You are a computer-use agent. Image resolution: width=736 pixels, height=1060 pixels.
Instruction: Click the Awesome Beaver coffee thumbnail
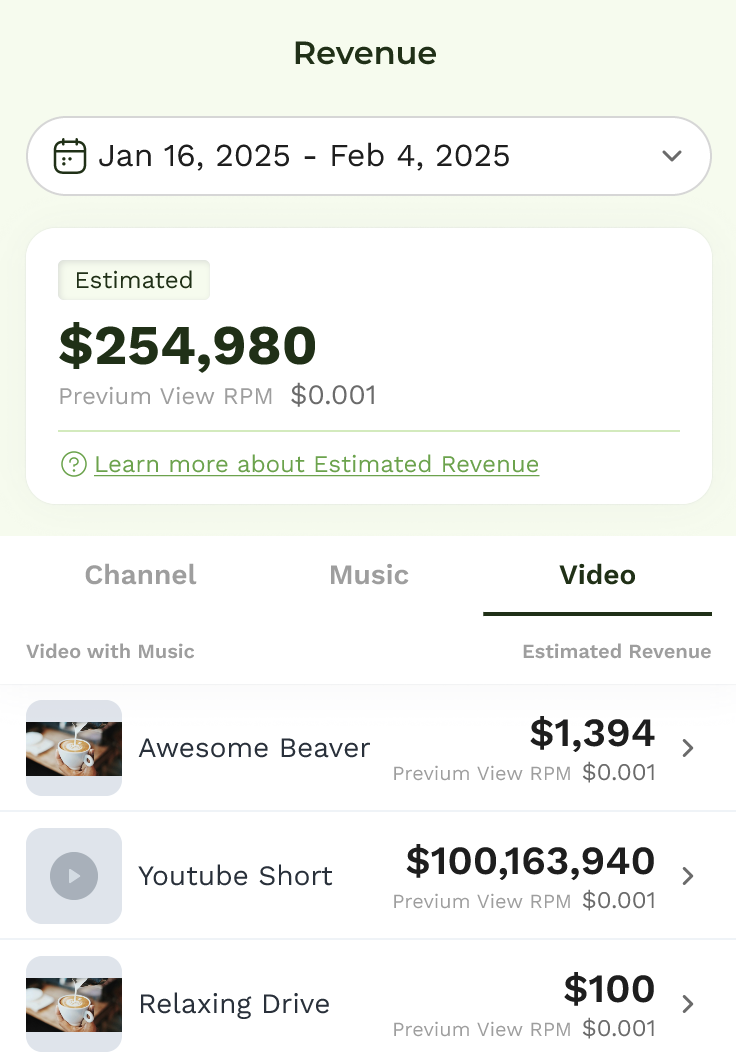(x=74, y=748)
